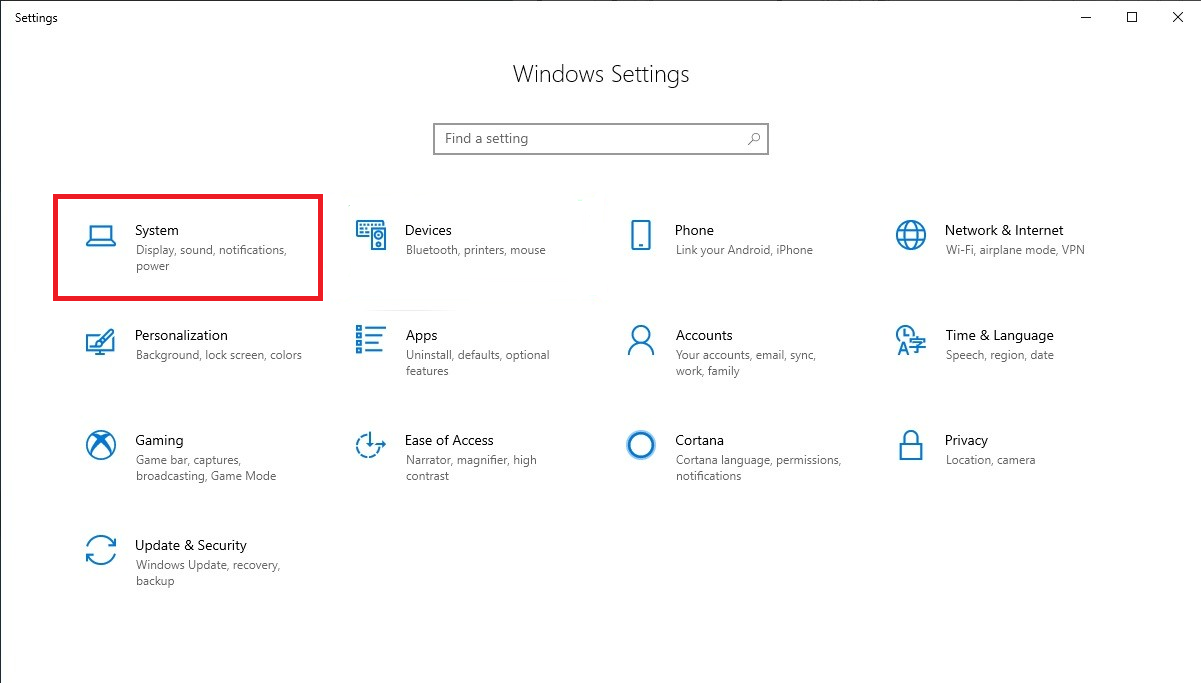1201x683 pixels.
Task: Click "Background, lock screen, colors" description
Action: click(x=218, y=355)
